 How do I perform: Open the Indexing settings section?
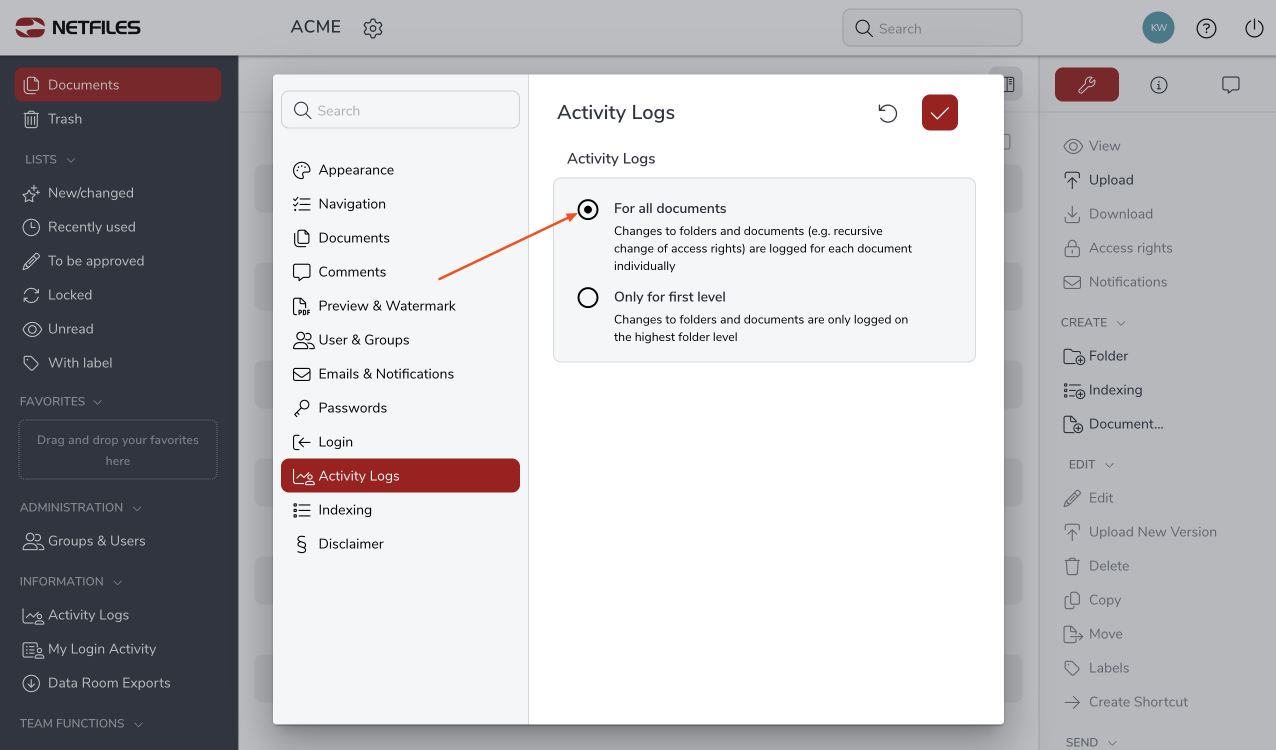pyautogui.click(x=400, y=510)
